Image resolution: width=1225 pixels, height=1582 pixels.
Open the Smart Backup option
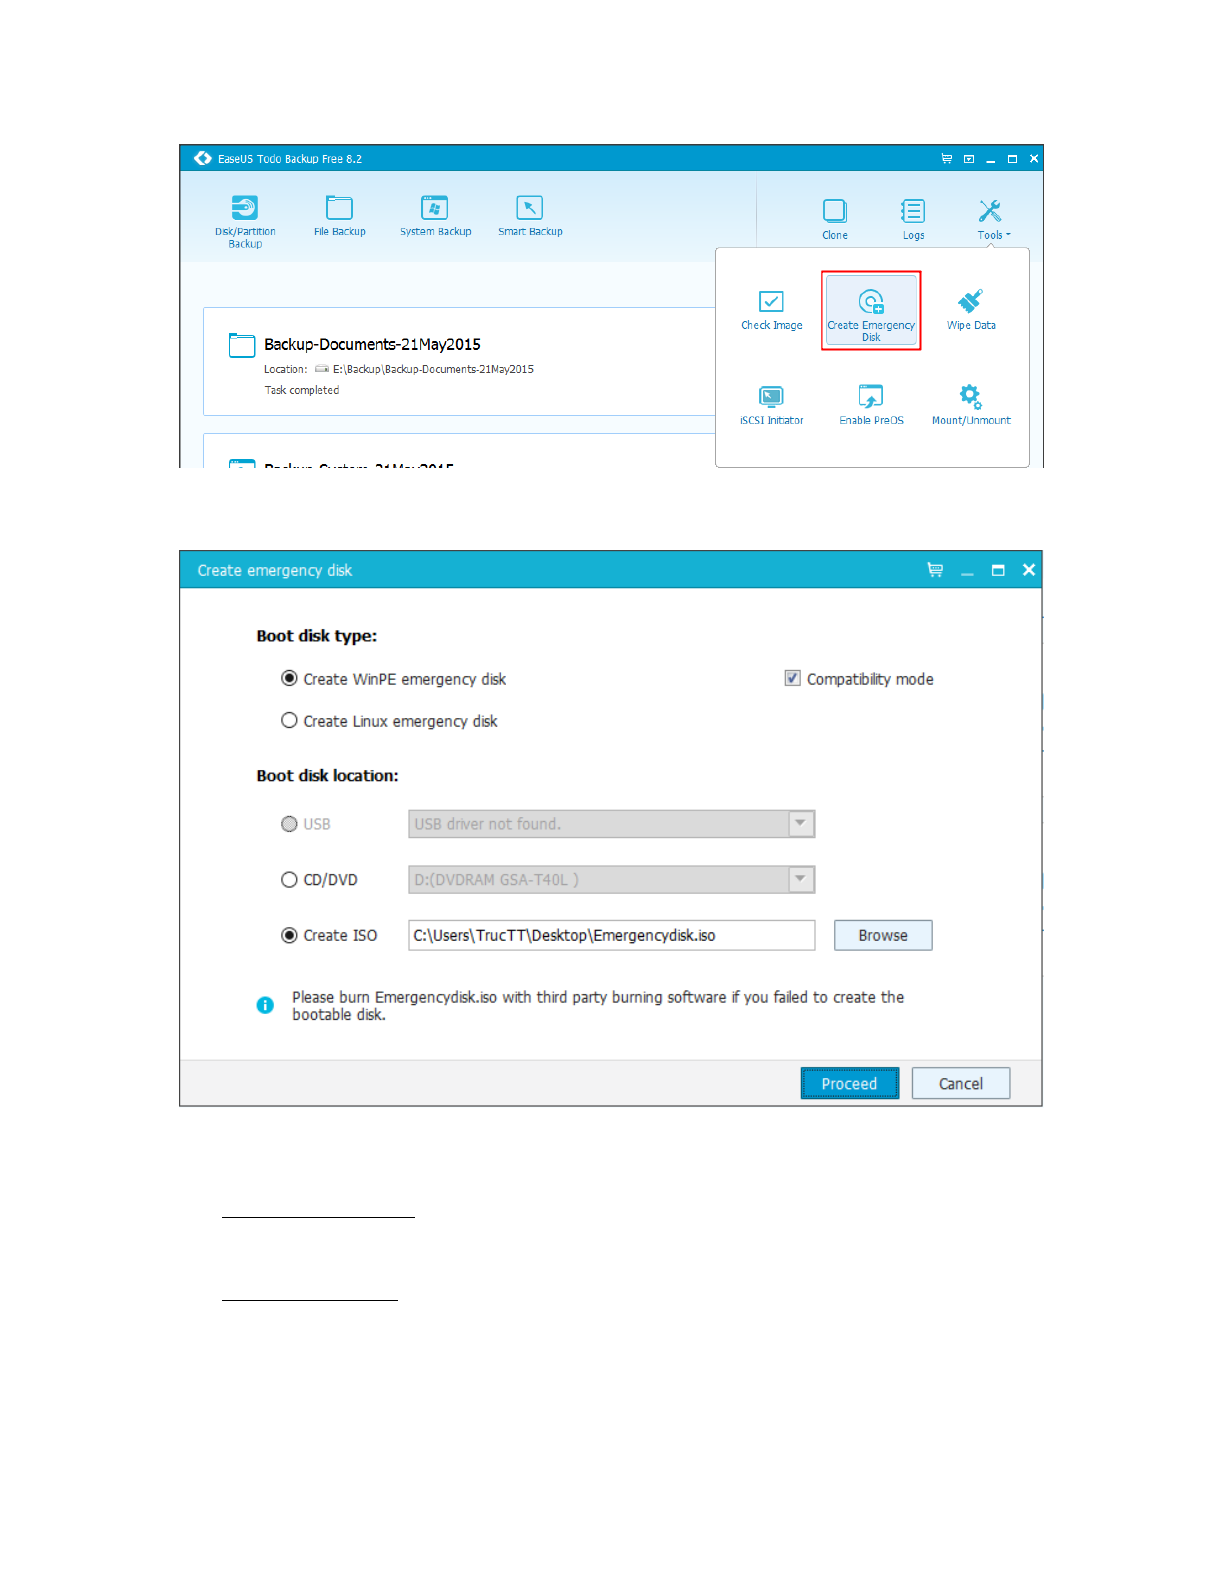(530, 215)
